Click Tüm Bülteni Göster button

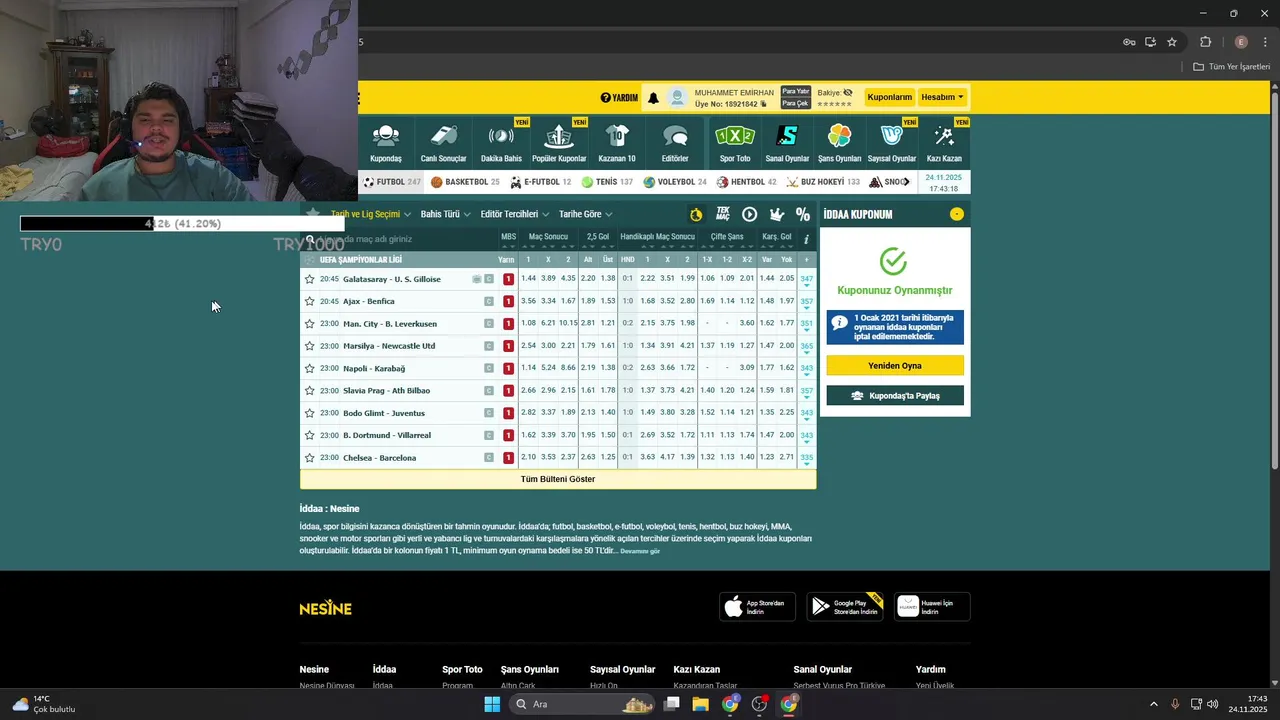(558, 479)
